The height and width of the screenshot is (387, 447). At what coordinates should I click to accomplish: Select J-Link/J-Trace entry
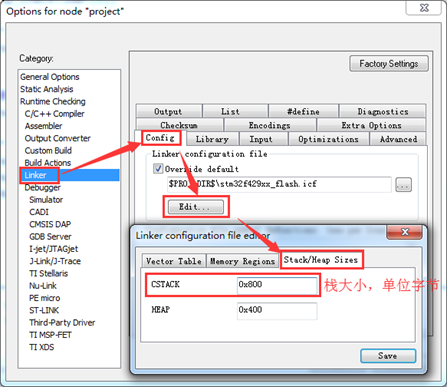55,261
